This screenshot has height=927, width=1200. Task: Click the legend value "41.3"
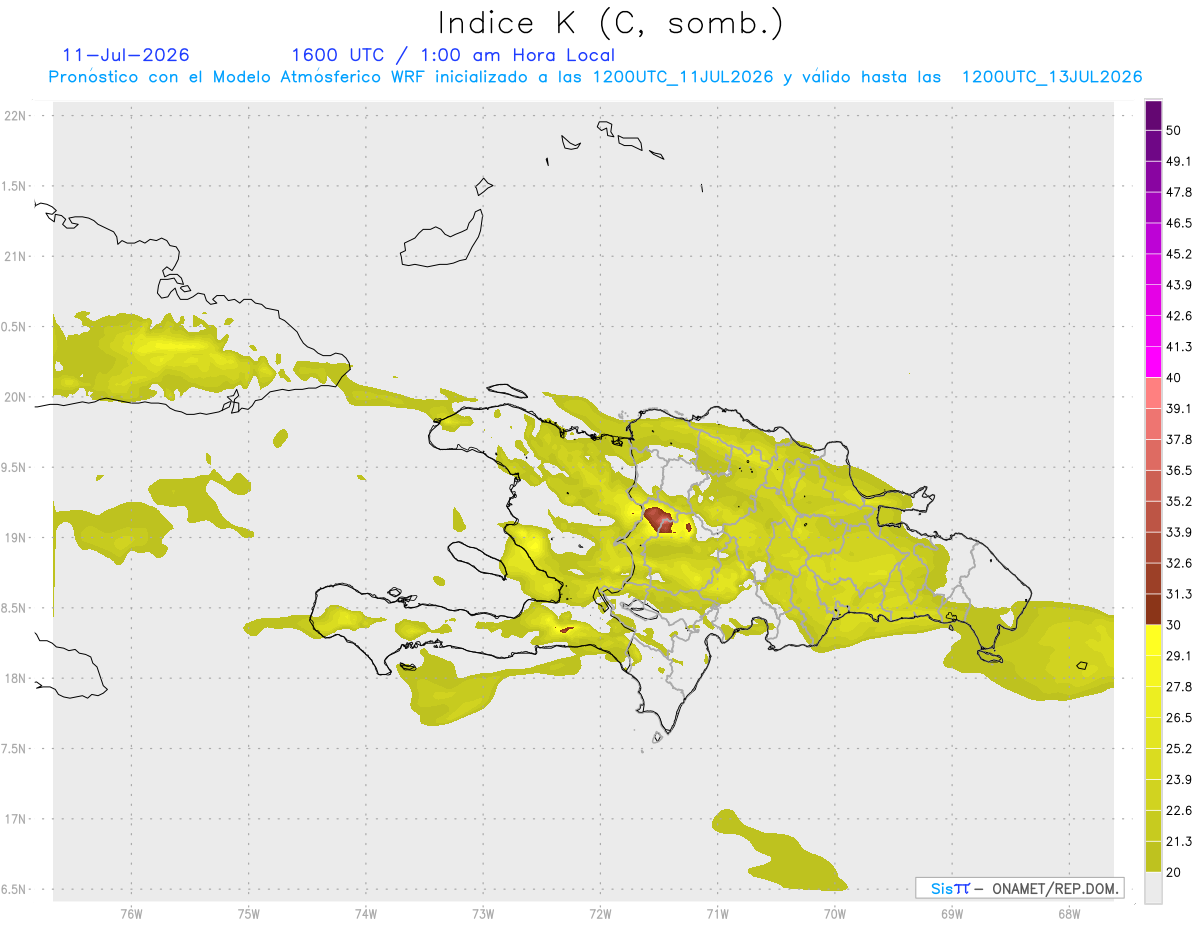[1179, 347]
